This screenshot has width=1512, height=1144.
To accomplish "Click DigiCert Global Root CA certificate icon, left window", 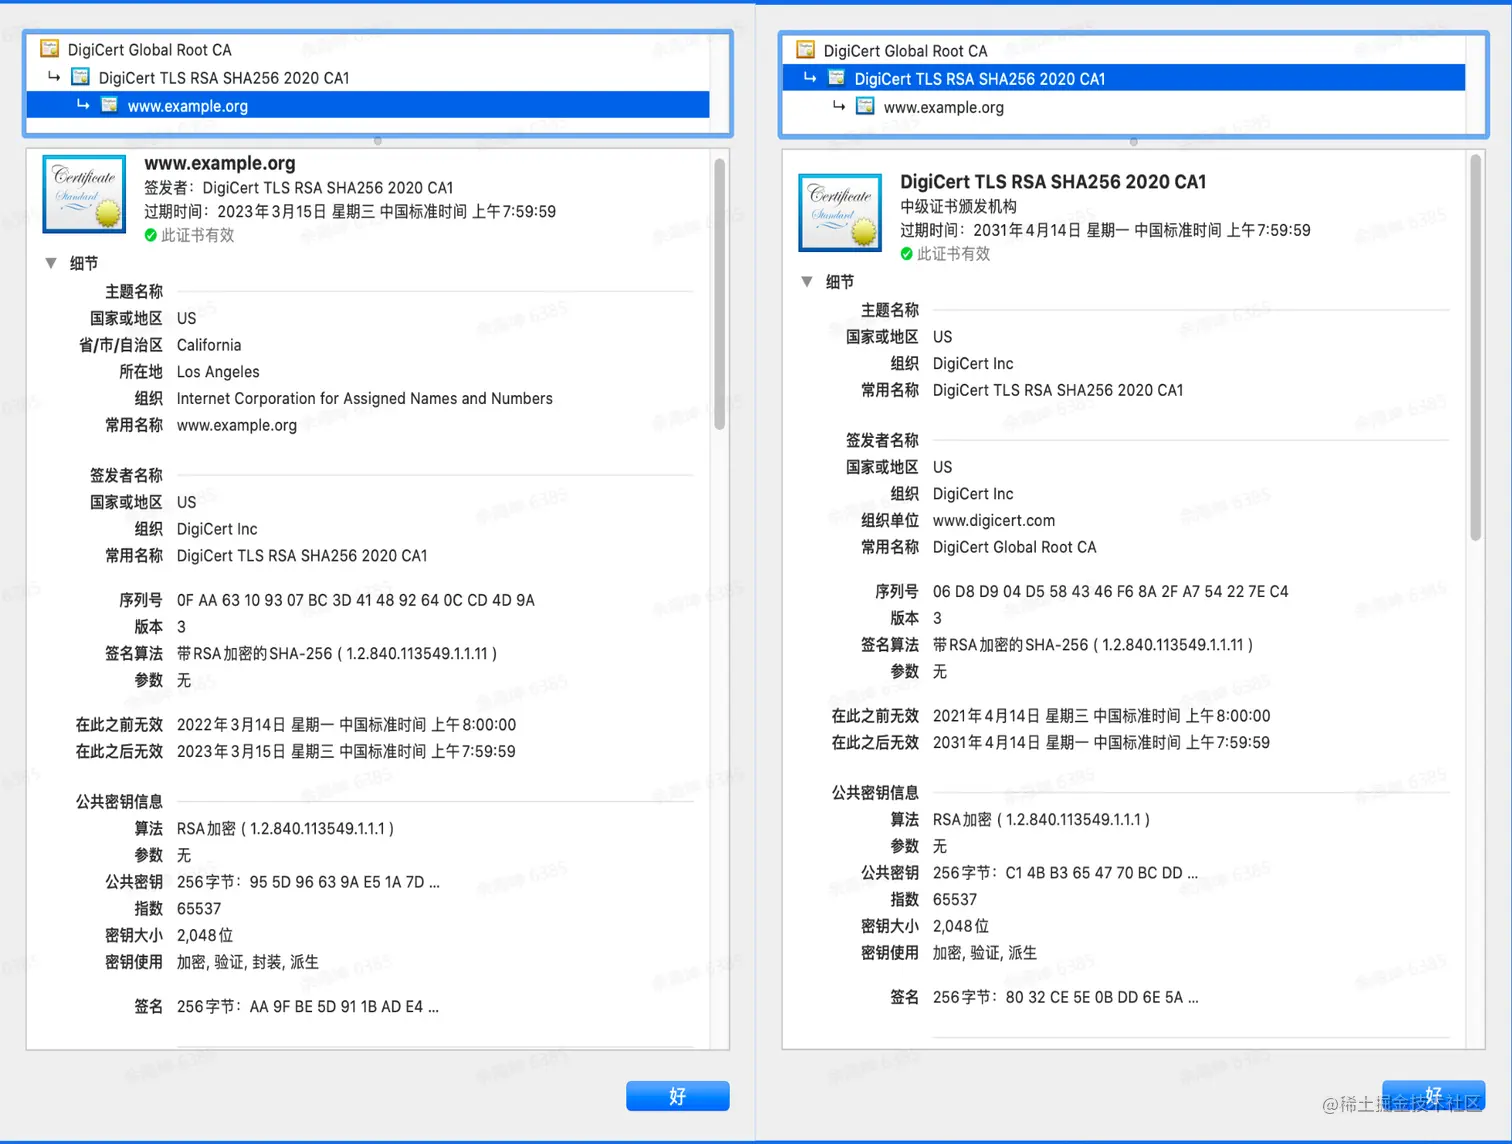I will coord(49,49).
